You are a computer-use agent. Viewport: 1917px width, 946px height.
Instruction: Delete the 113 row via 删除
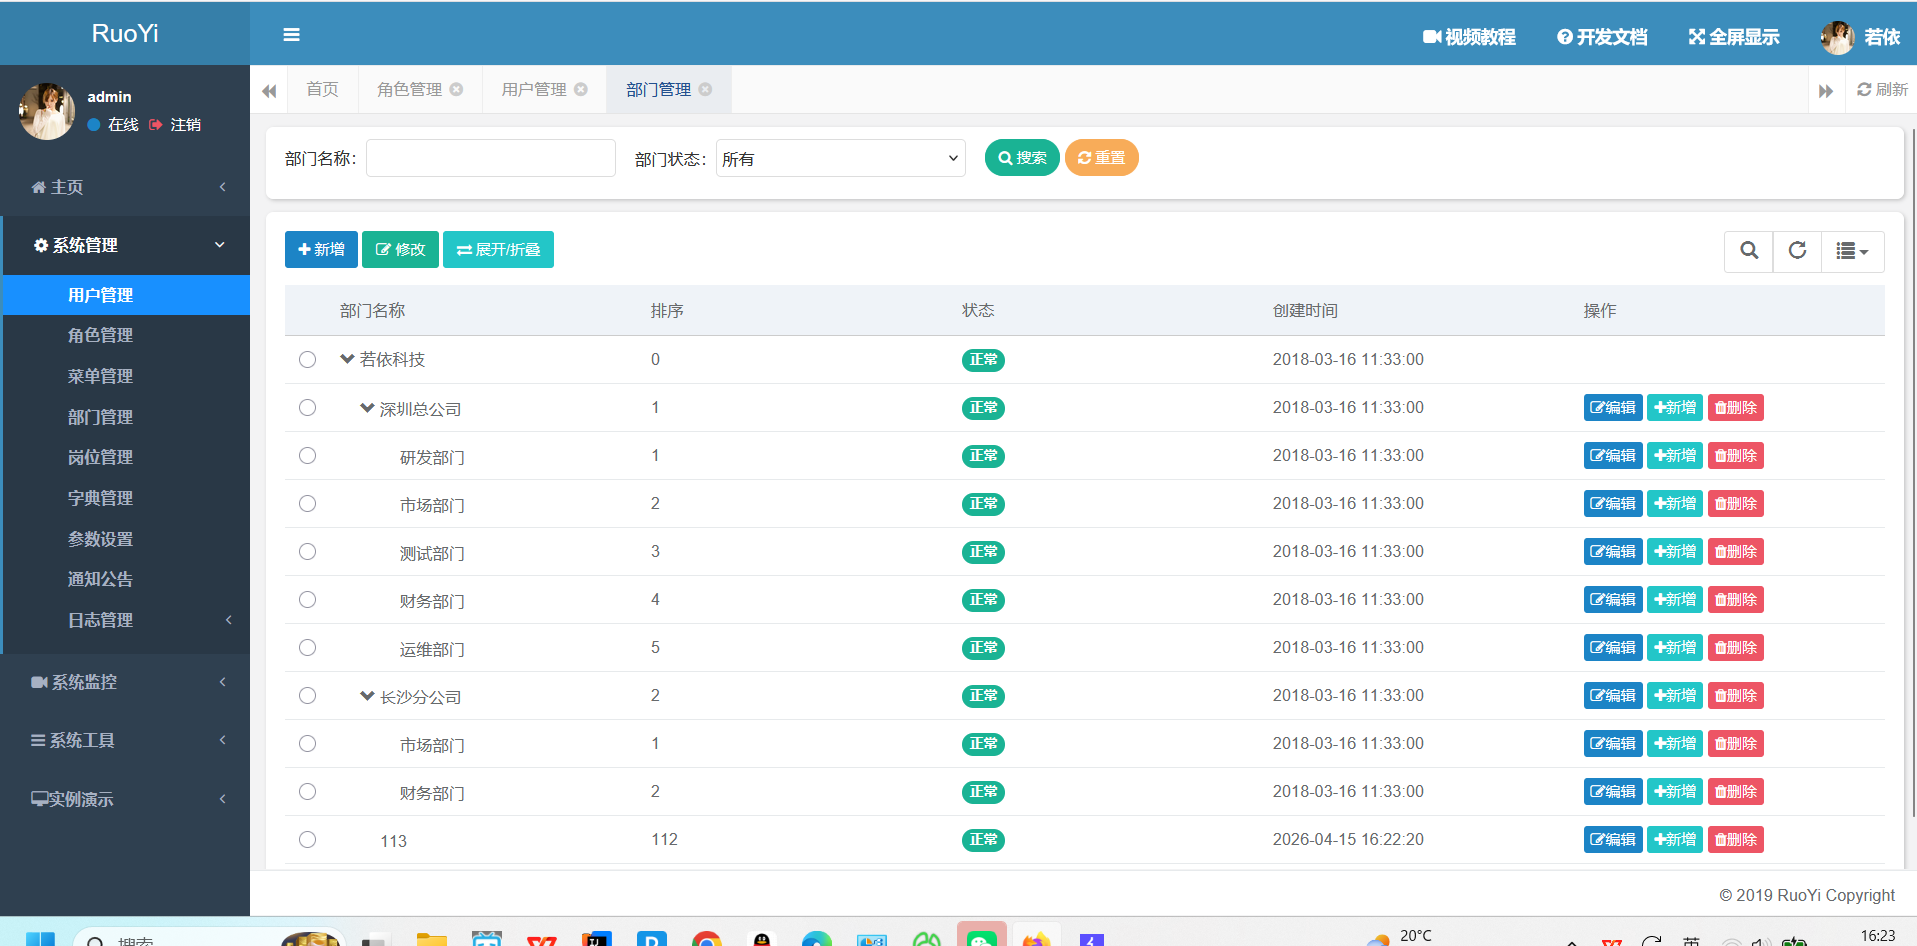(x=1736, y=840)
